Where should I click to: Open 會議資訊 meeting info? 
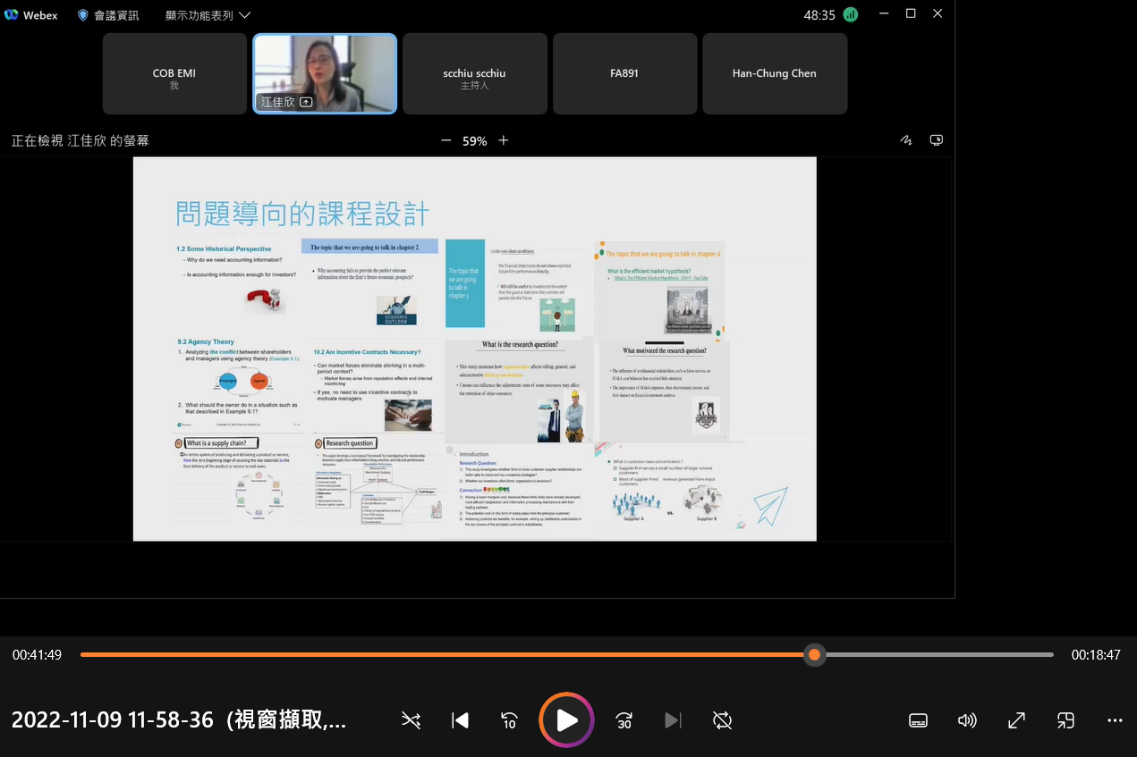[108, 15]
